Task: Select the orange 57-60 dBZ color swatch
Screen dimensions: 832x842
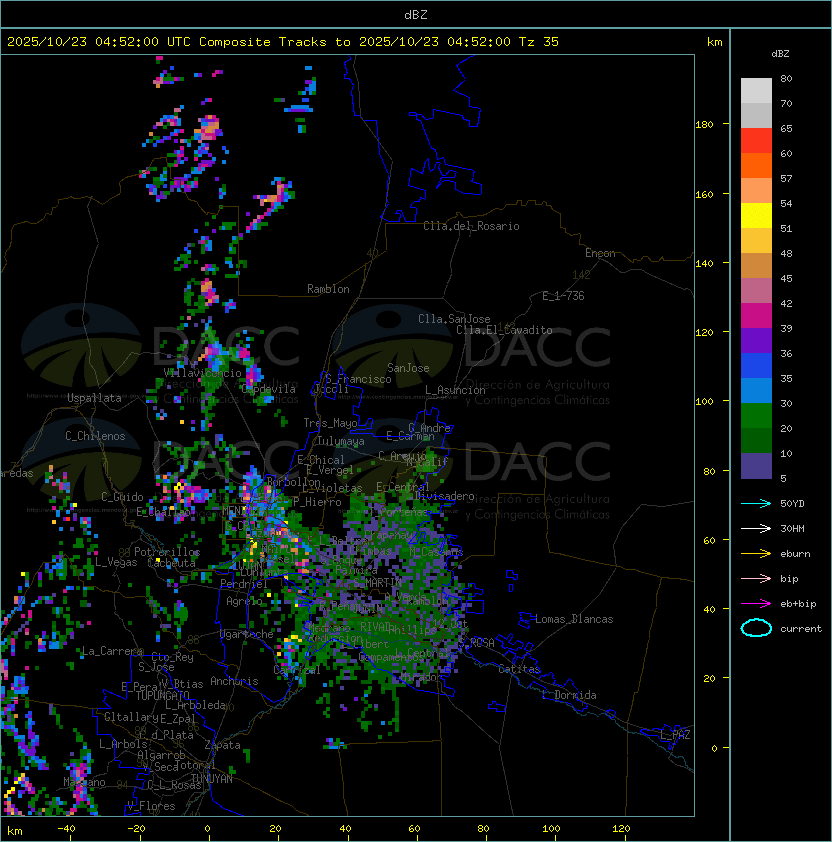Action: point(756,165)
